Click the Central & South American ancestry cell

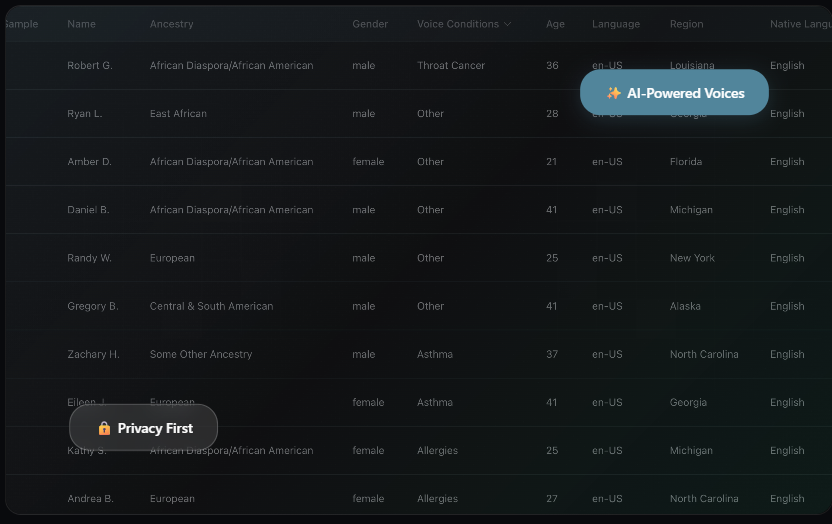[x=211, y=306]
